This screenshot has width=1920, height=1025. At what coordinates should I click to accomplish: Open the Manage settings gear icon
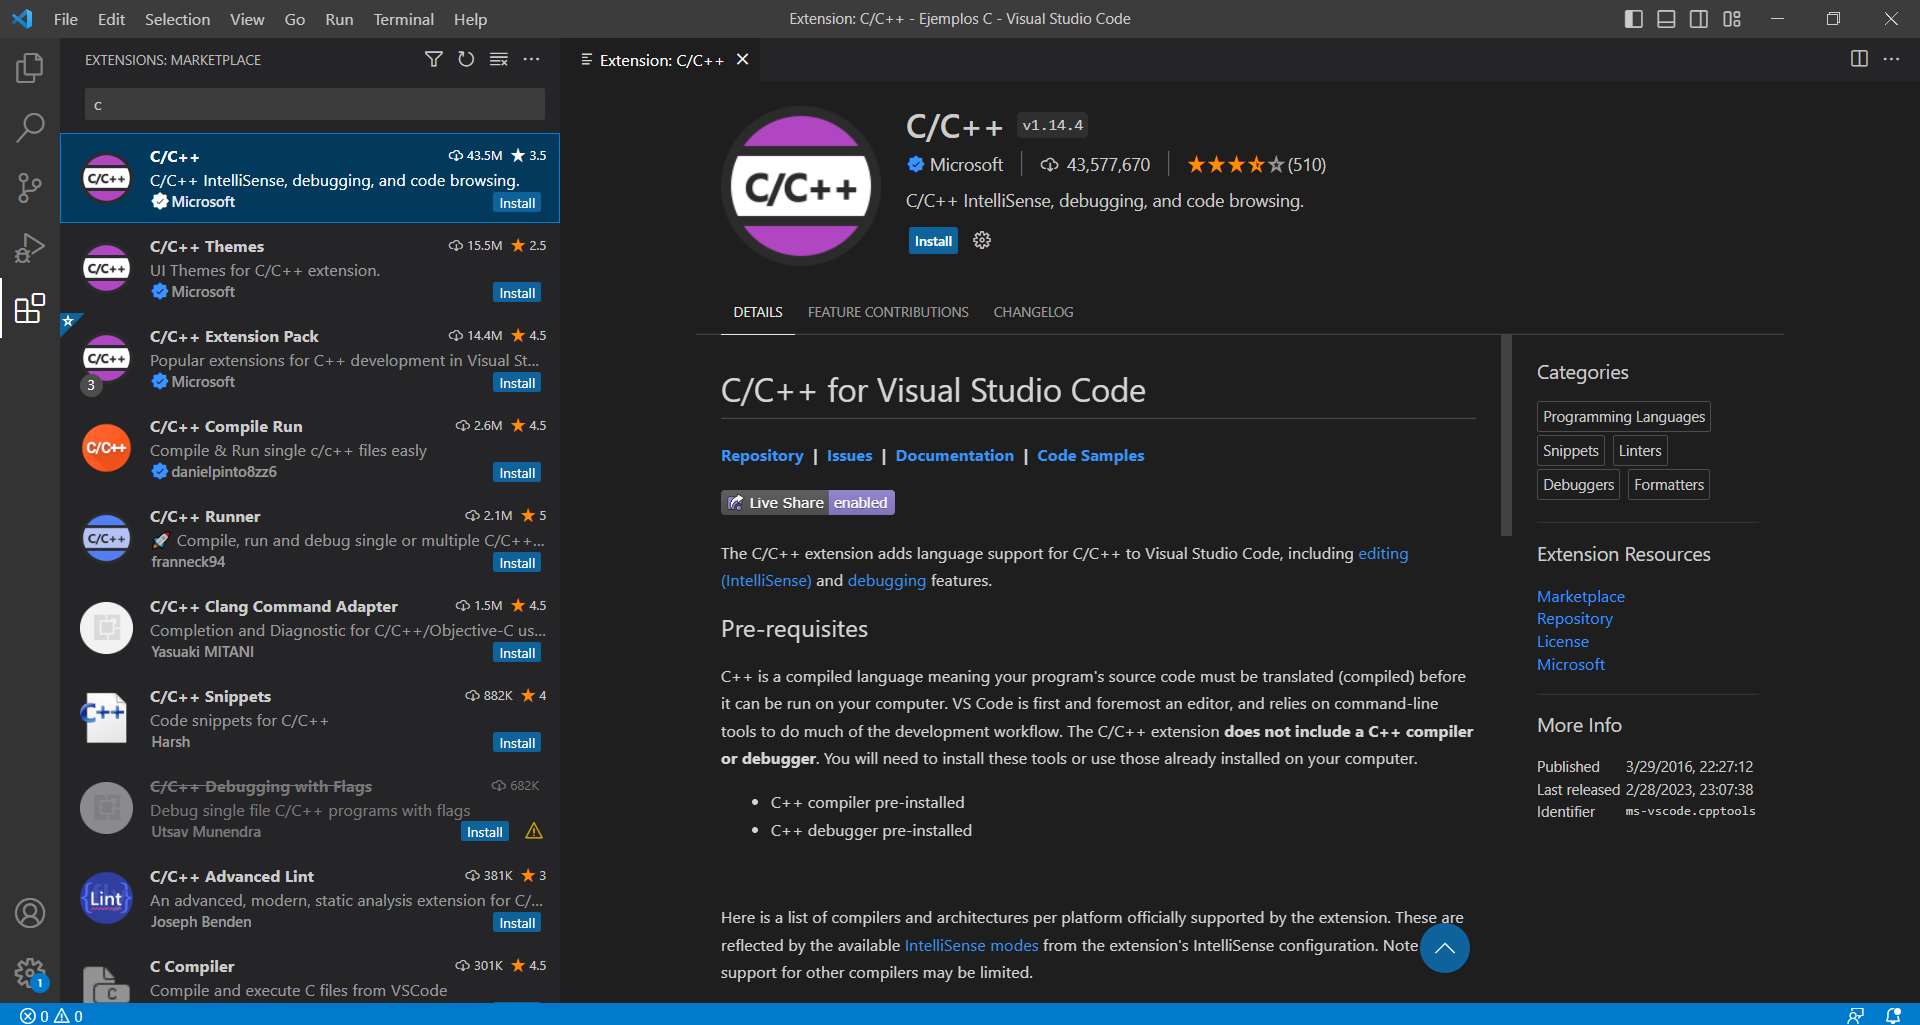[x=29, y=973]
